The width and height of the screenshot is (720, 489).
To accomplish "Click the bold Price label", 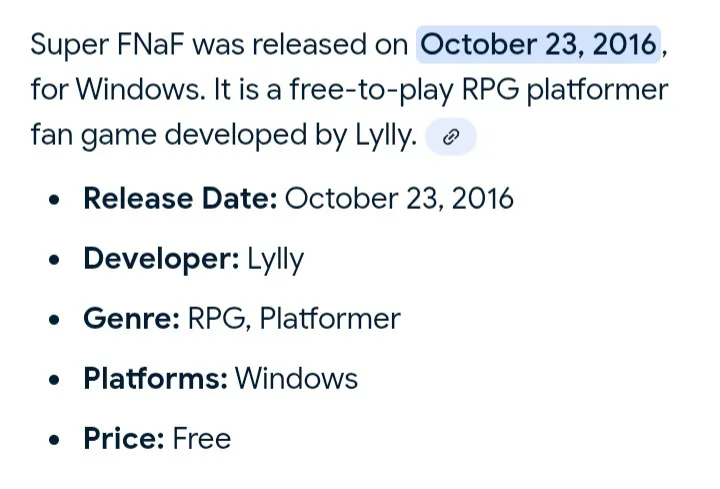I will [123, 439].
